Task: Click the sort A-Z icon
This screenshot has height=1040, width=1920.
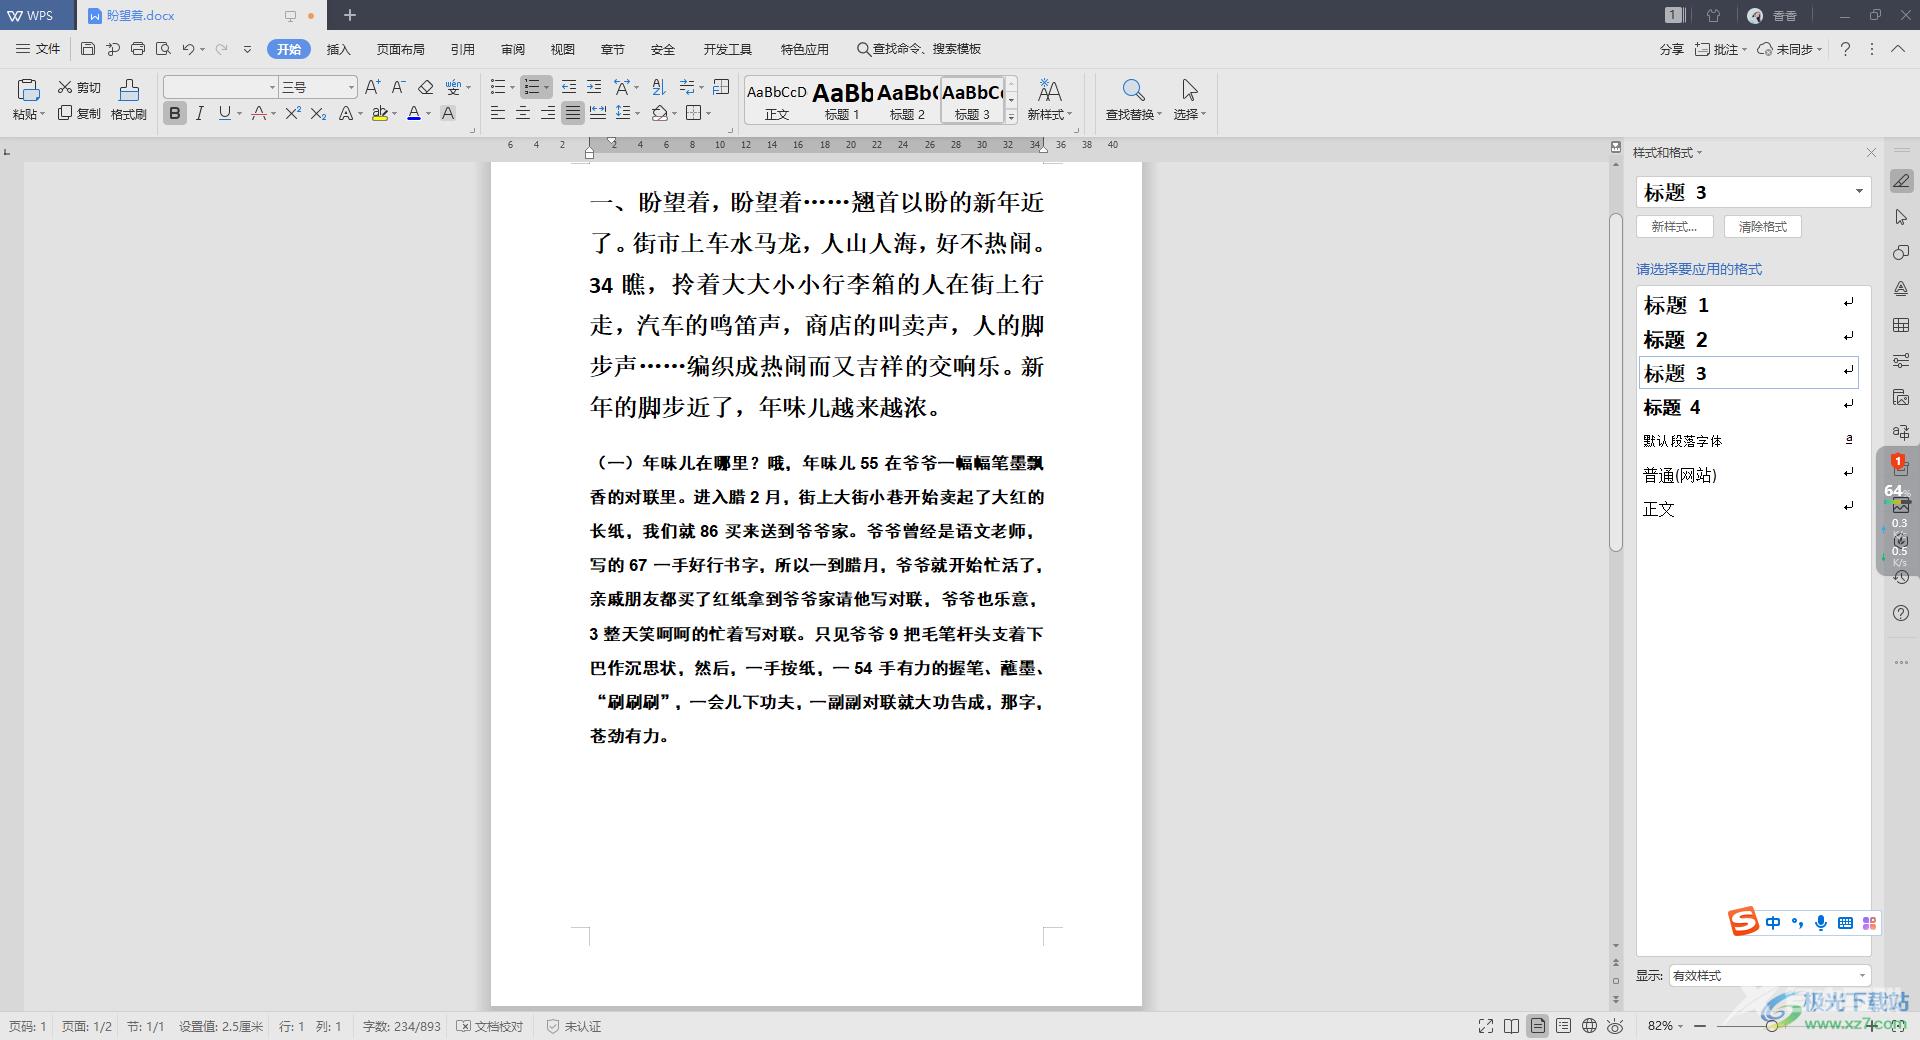Action: [x=658, y=88]
